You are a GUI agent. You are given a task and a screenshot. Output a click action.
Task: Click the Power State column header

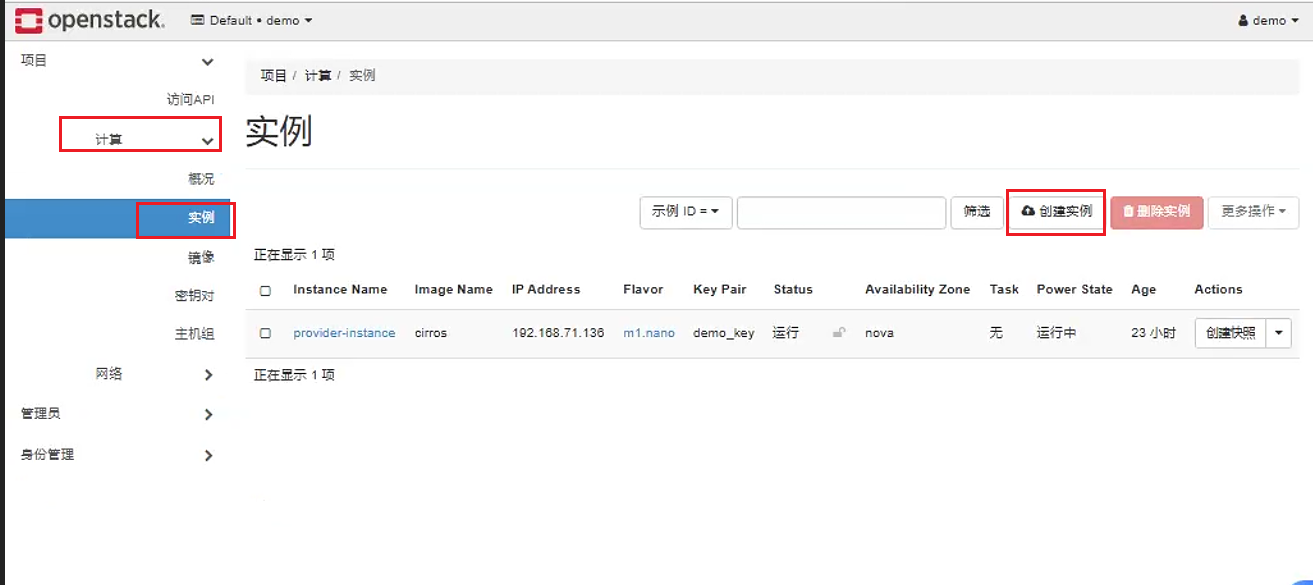pyautogui.click(x=1074, y=290)
